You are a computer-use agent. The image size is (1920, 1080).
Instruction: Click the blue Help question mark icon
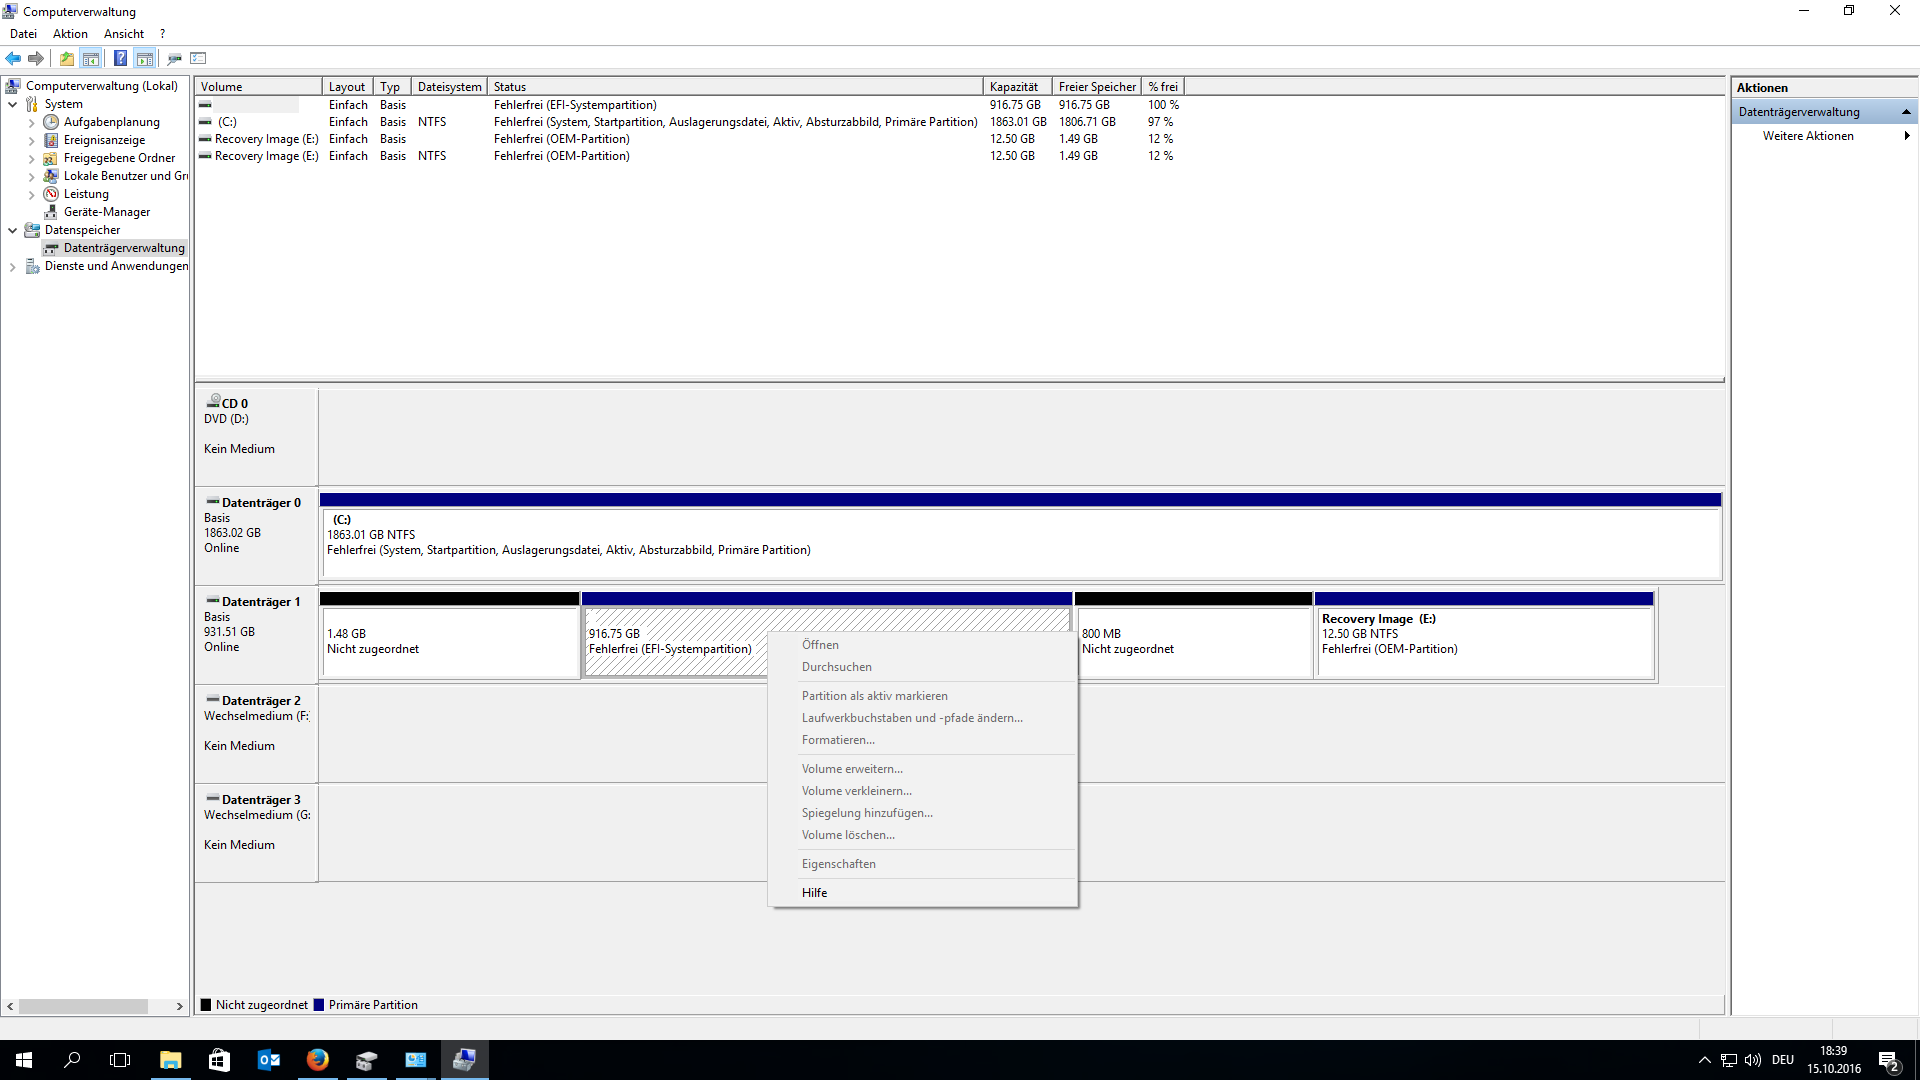point(120,58)
